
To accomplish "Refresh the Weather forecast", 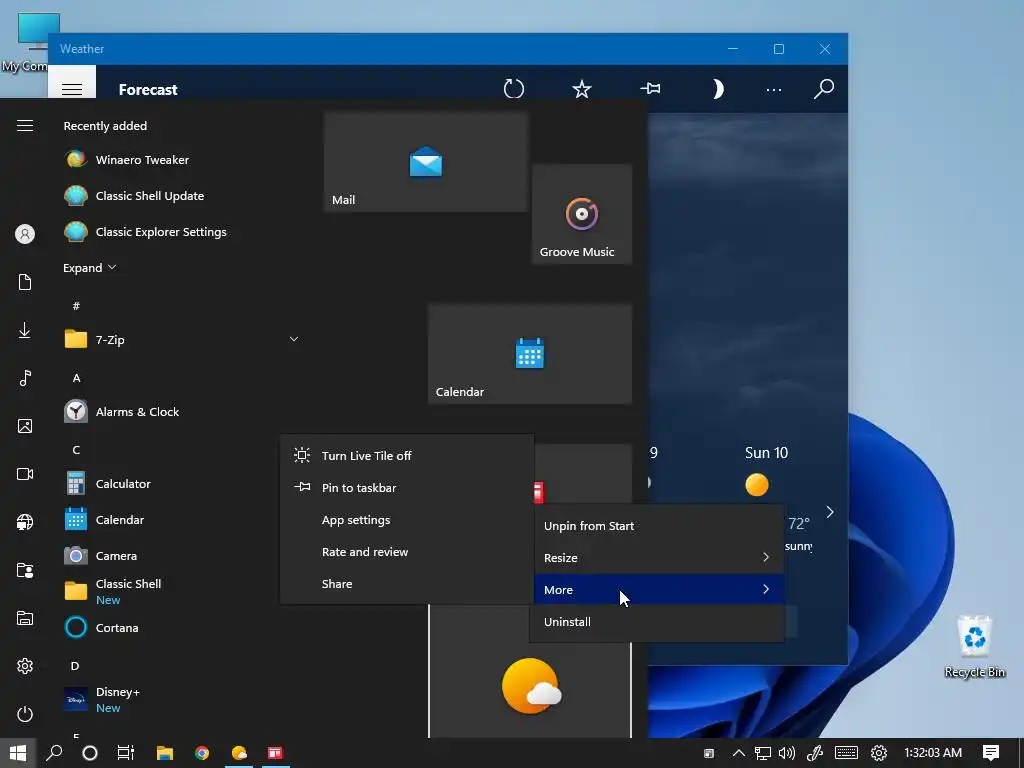I will coord(514,89).
